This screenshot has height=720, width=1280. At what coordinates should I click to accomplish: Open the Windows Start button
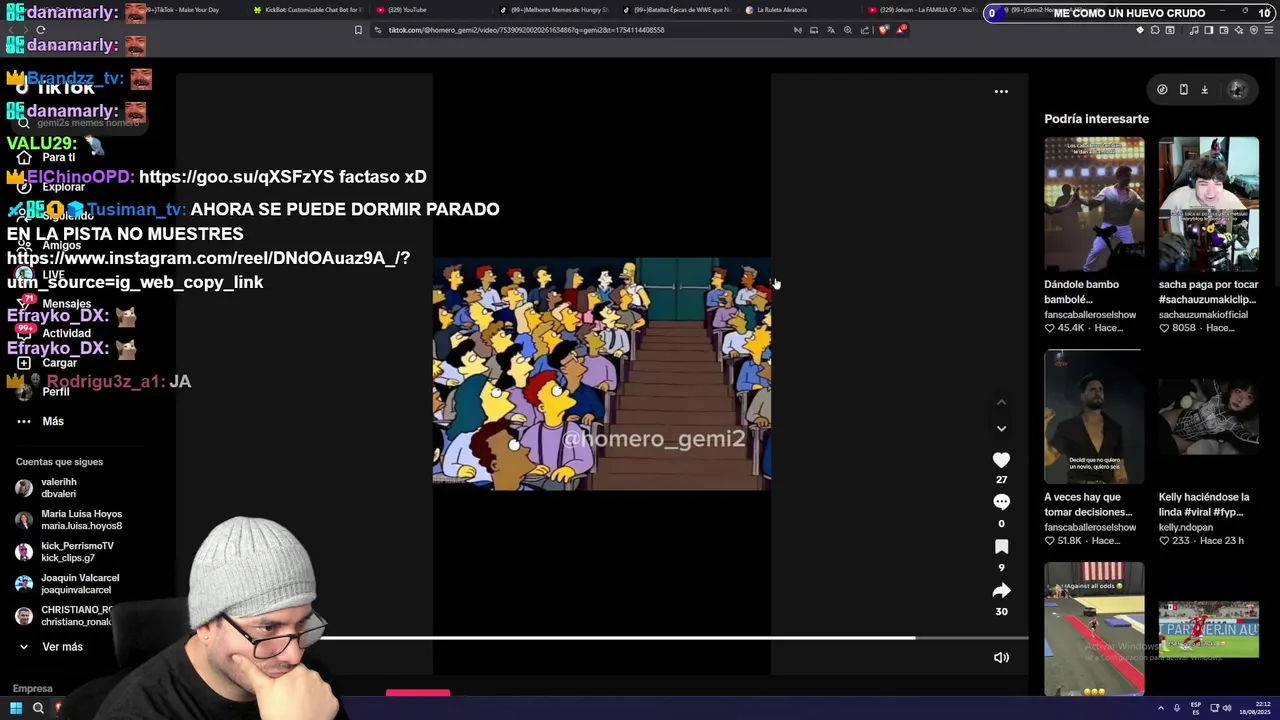click(15, 708)
